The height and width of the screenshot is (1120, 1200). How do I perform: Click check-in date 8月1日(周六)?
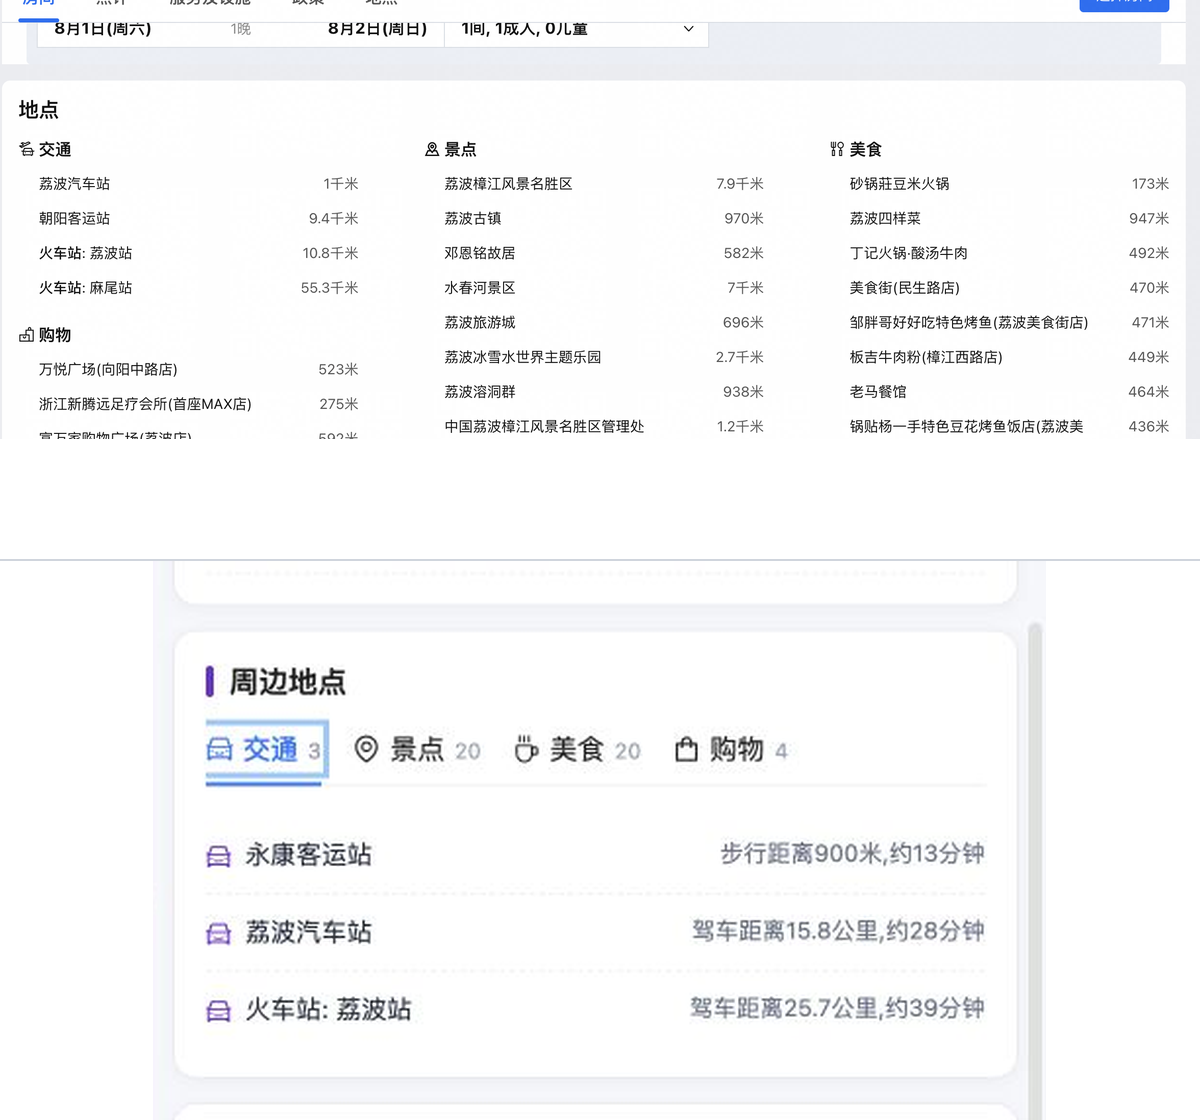(x=103, y=29)
